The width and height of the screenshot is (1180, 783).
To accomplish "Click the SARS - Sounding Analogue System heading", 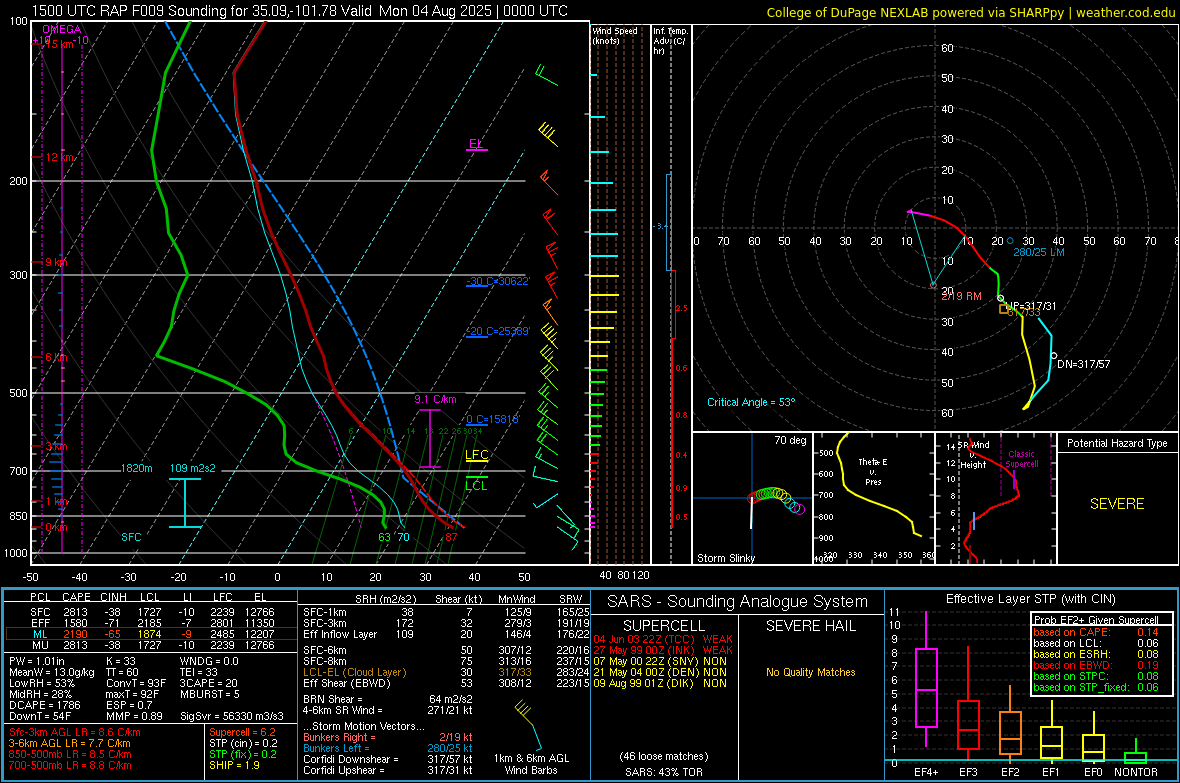I will click(738, 602).
